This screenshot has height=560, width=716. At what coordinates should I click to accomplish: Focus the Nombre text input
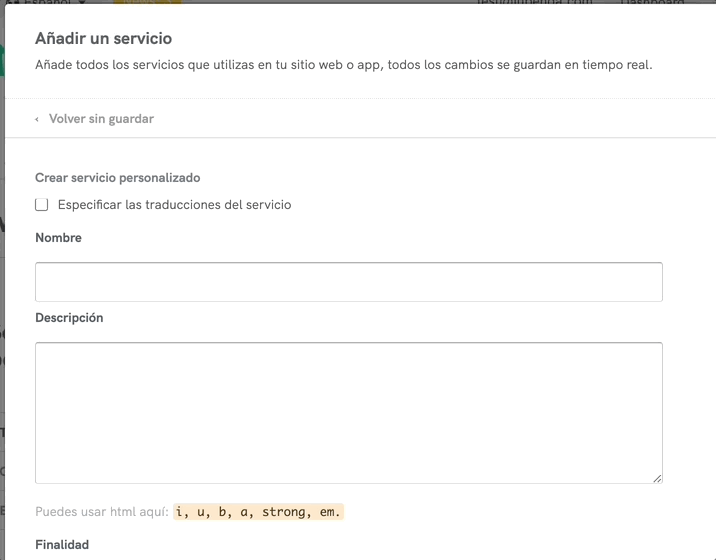click(x=348, y=282)
